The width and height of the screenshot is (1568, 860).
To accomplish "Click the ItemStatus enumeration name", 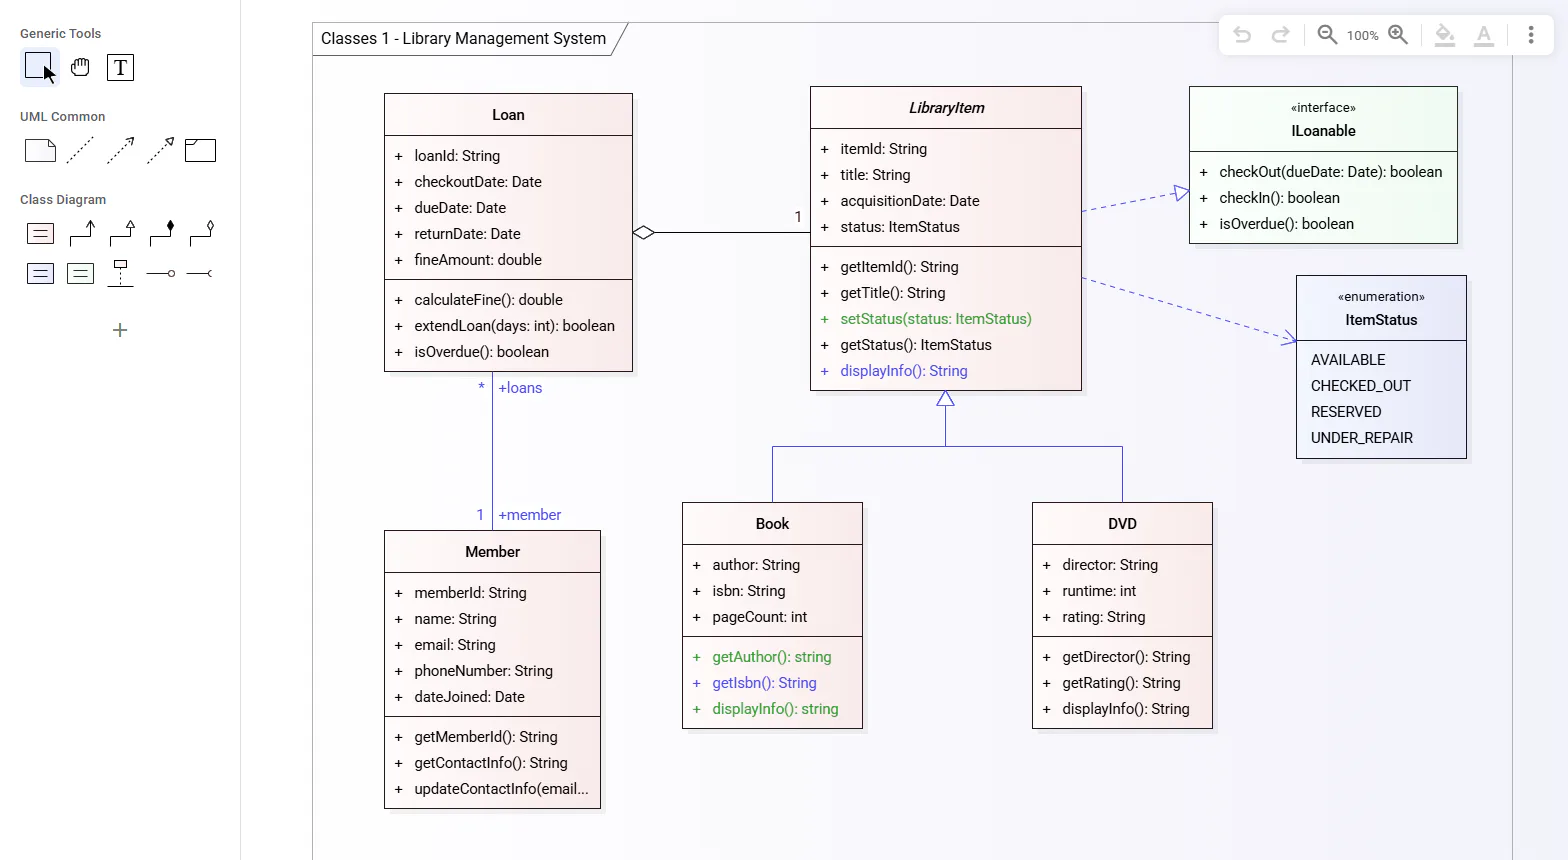I will 1381,320.
